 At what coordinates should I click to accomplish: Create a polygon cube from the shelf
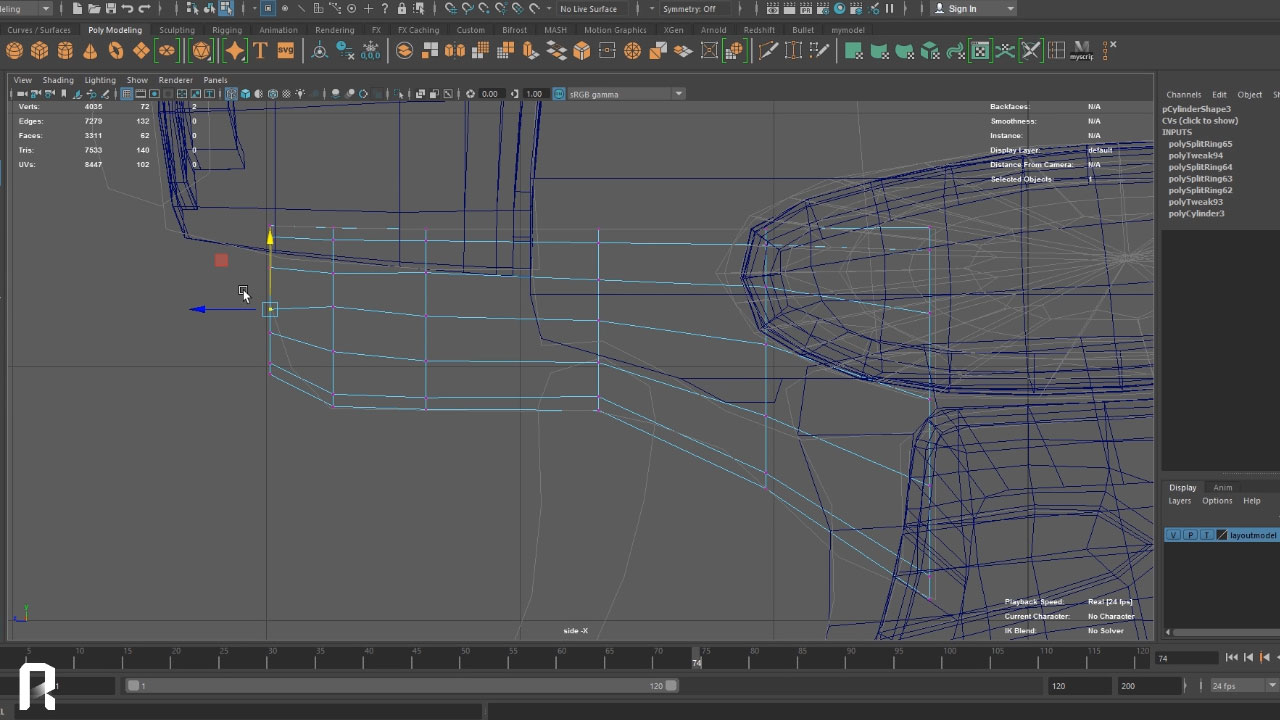coord(39,50)
